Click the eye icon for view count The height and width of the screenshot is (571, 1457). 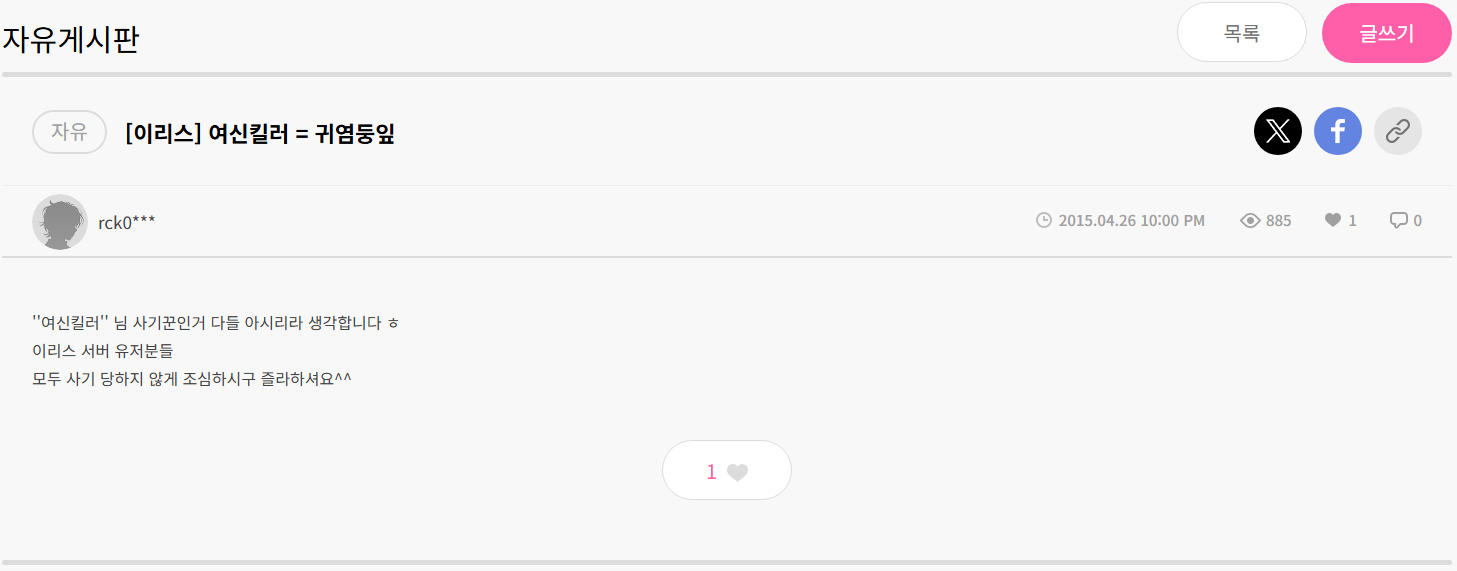tap(1250, 220)
